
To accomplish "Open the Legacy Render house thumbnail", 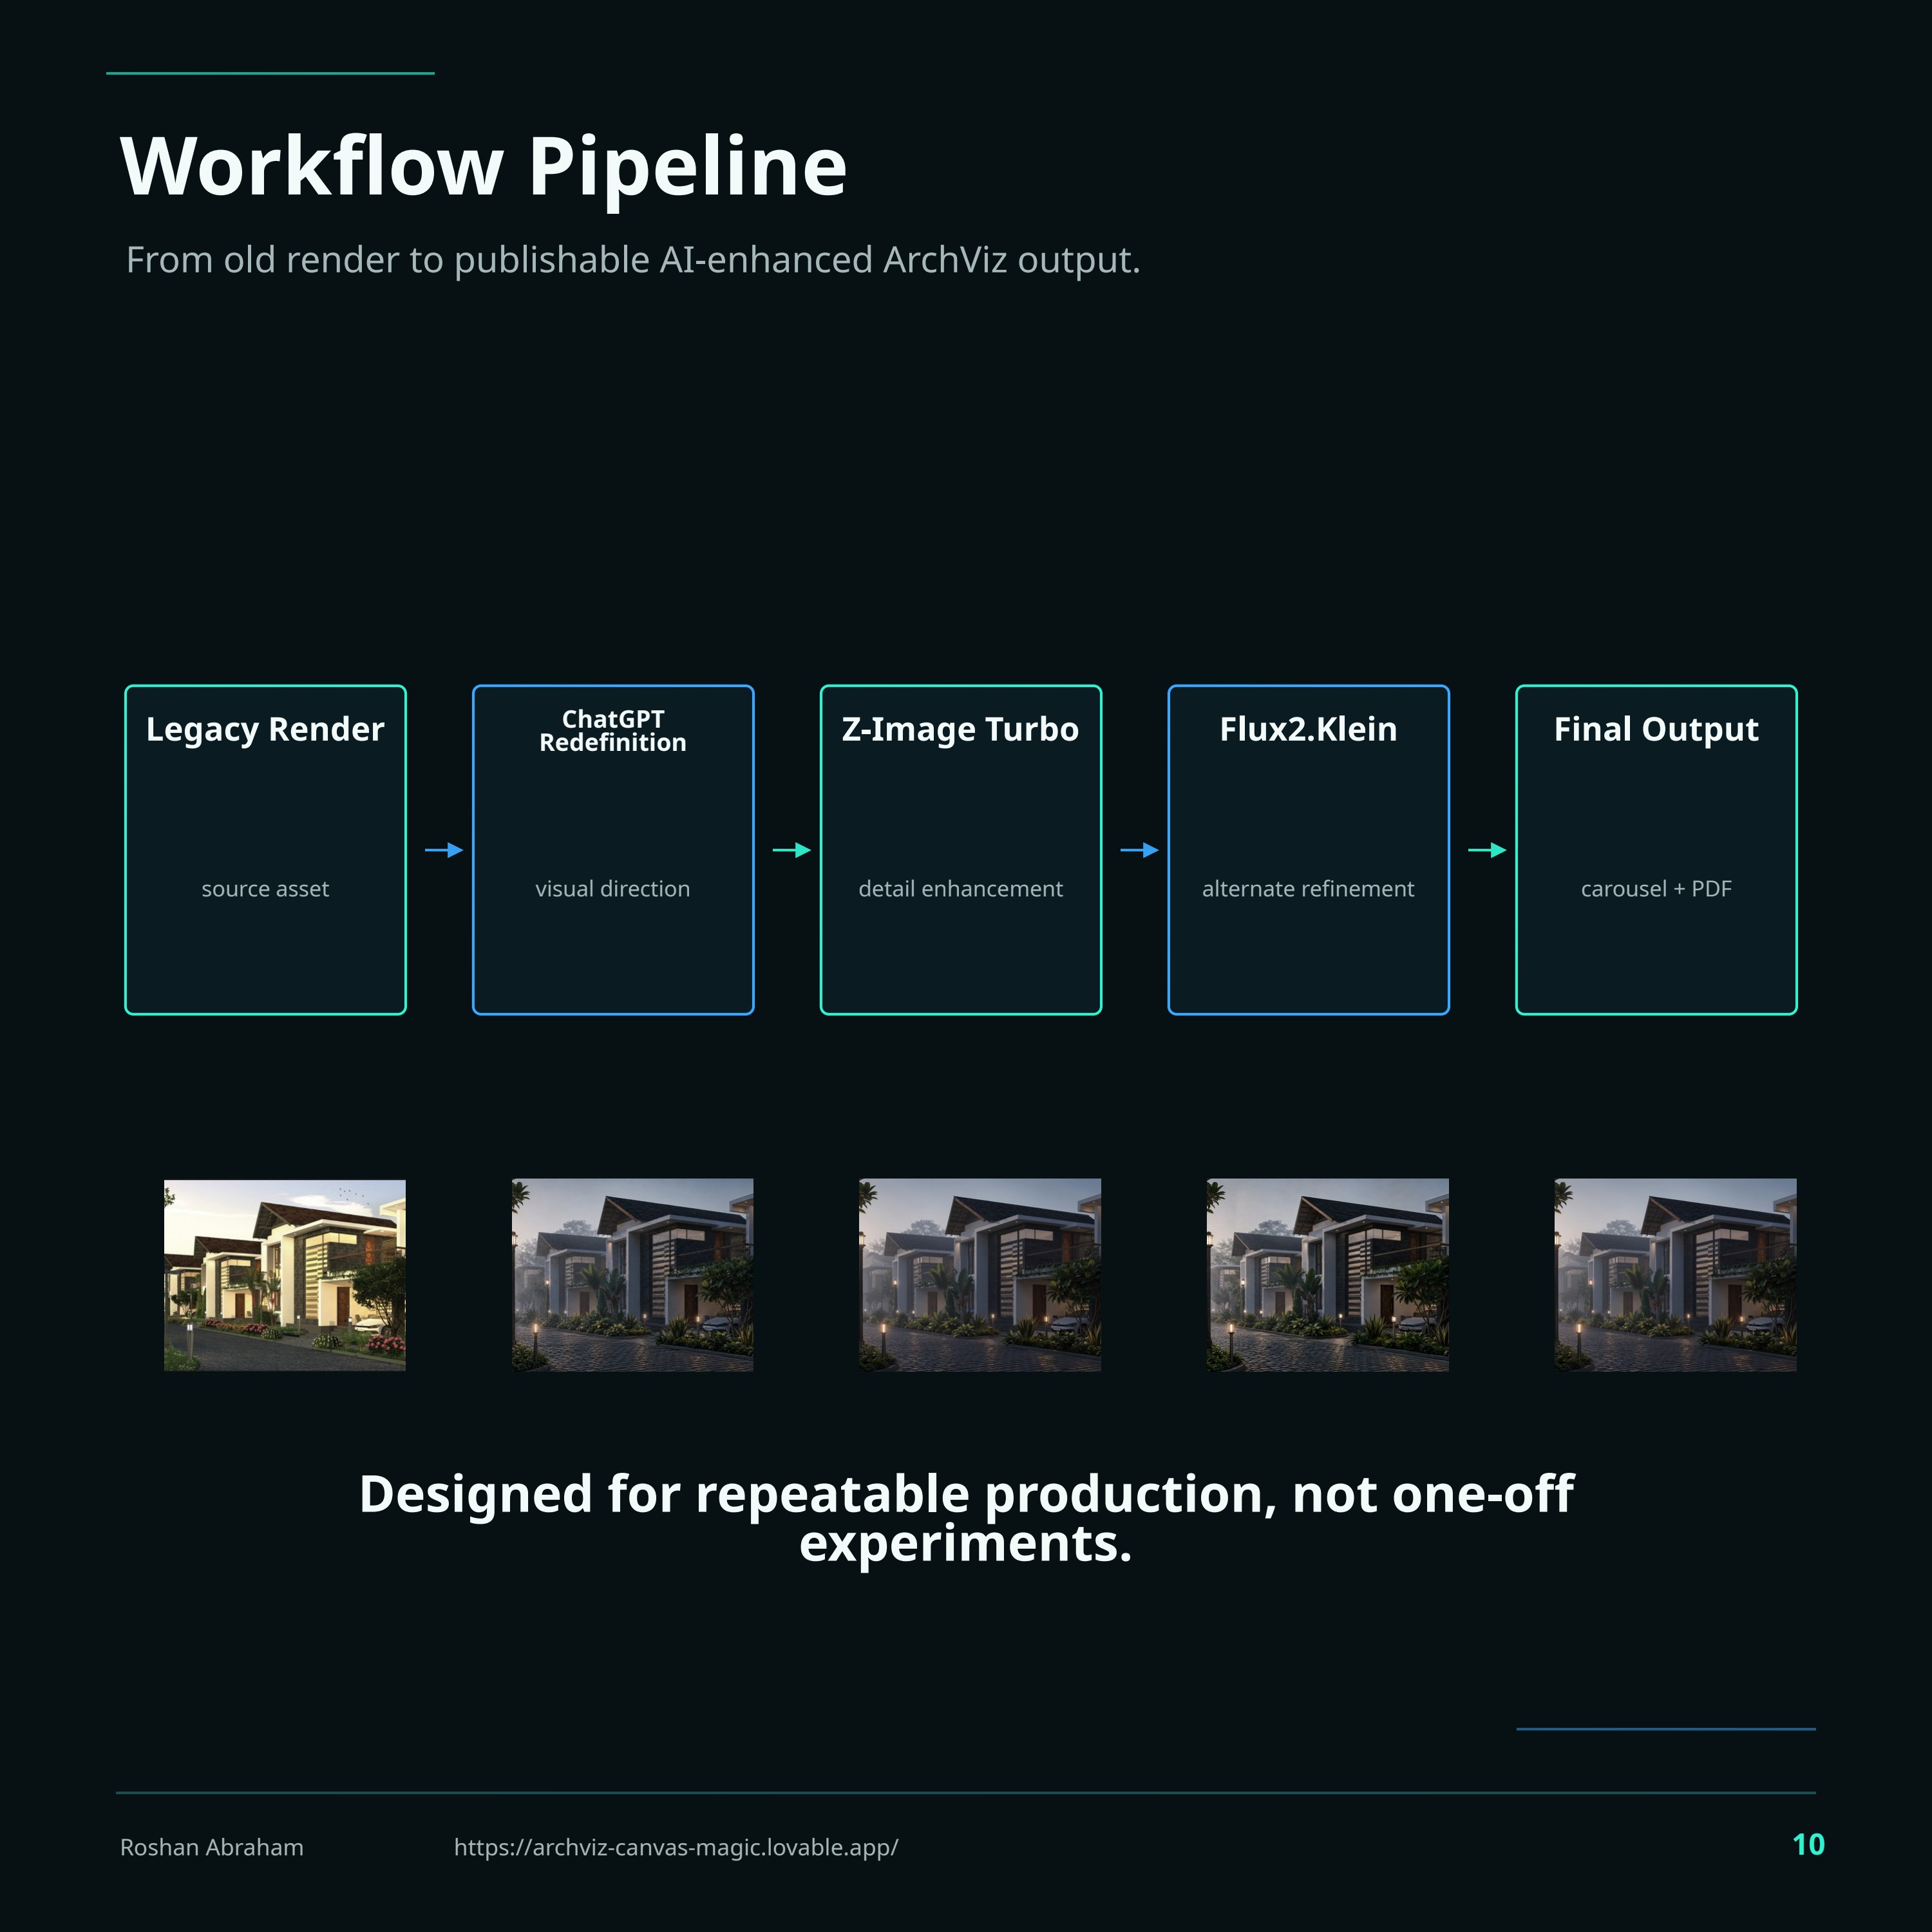I will 285,1275.
